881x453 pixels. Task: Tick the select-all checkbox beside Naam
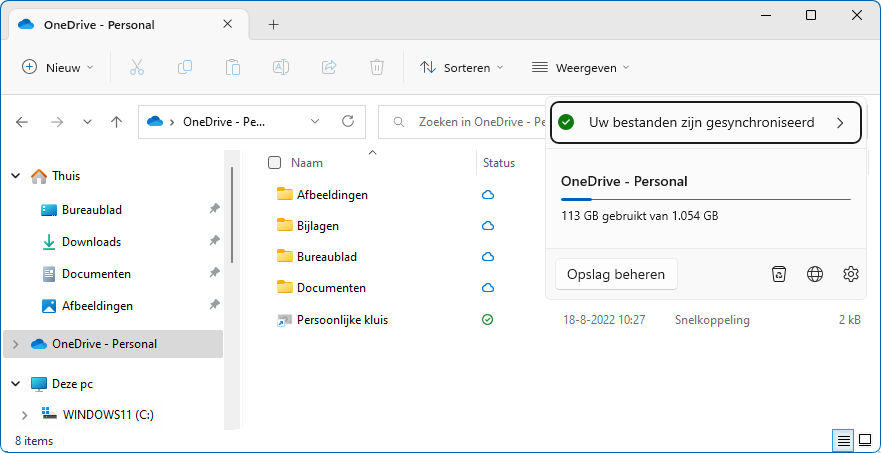pyautogui.click(x=274, y=163)
